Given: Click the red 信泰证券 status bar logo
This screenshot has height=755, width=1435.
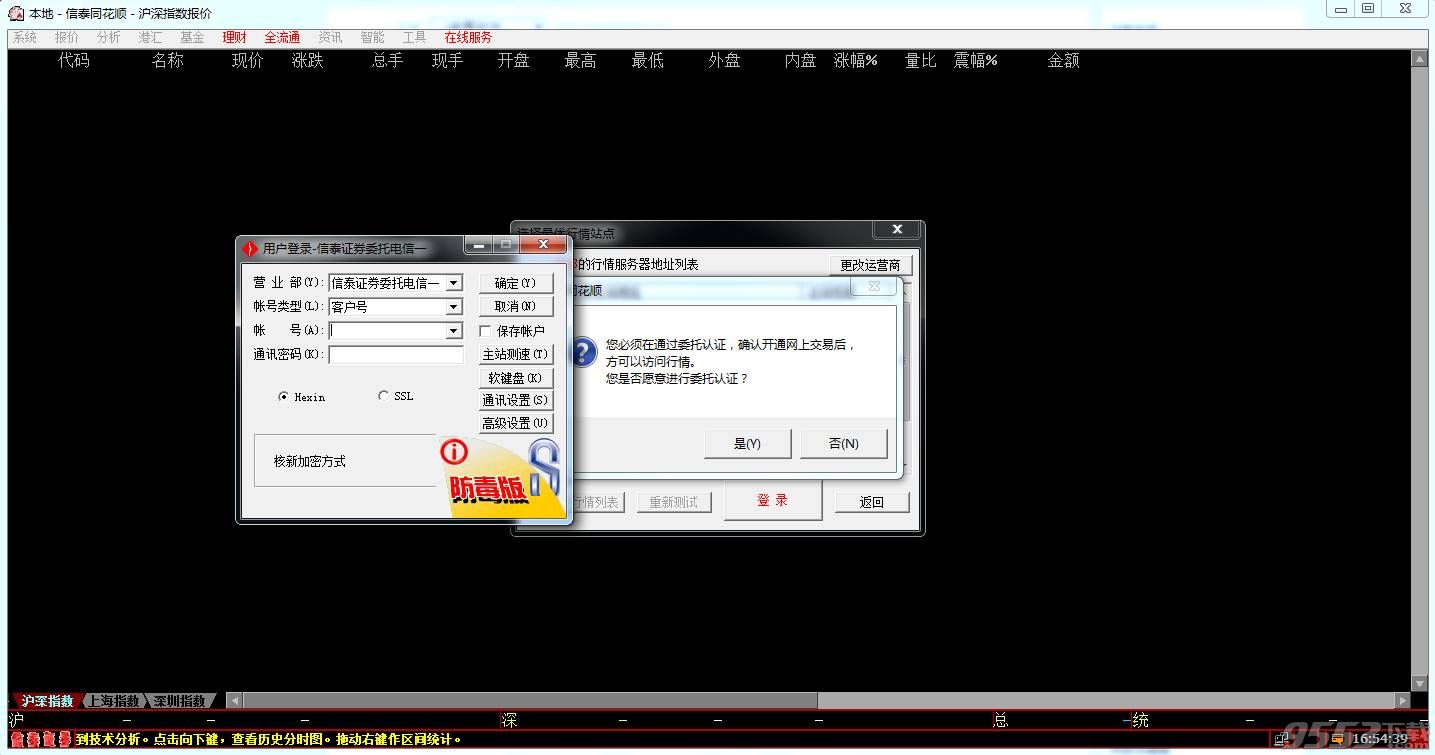Looking at the screenshot, I should [41, 740].
